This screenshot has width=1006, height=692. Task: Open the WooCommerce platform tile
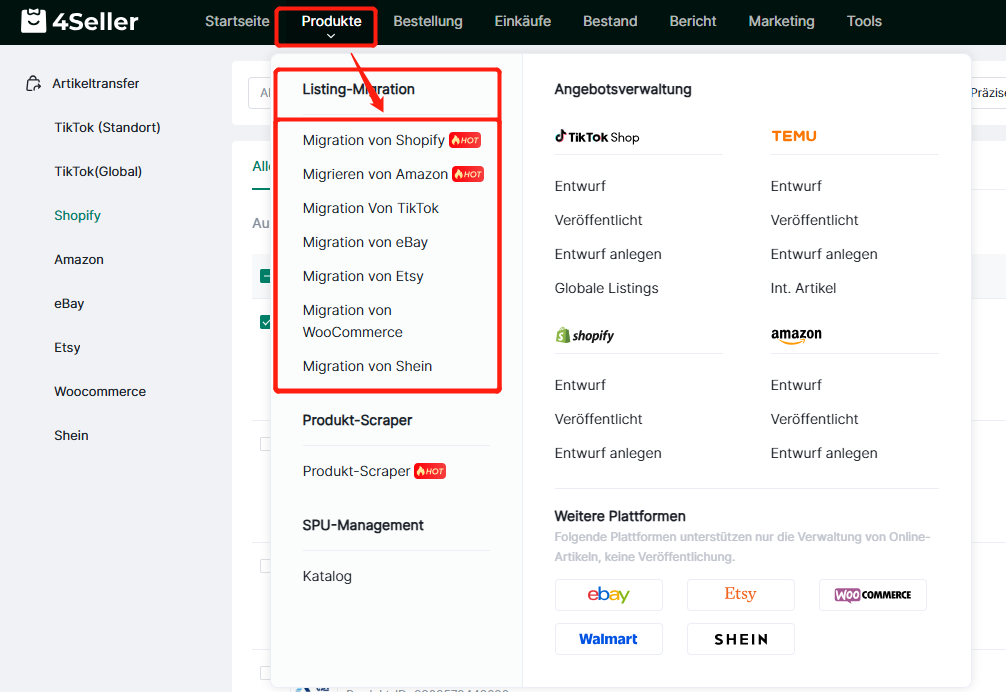click(x=873, y=595)
